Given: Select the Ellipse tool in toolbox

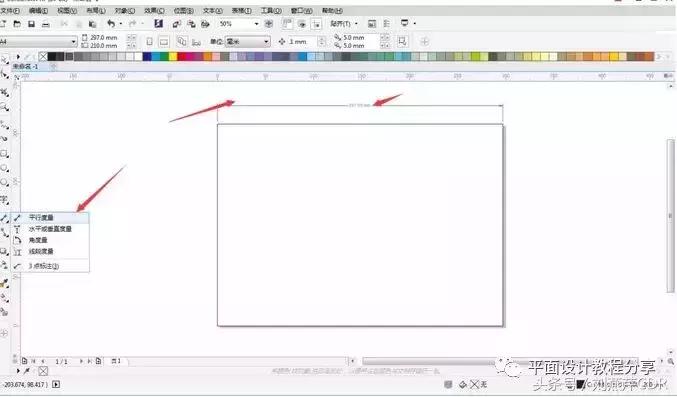Looking at the screenshot, I should tap(4, 168).
